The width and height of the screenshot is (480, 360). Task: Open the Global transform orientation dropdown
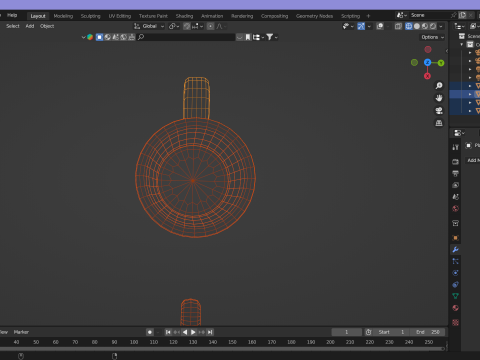coord(149,26)
